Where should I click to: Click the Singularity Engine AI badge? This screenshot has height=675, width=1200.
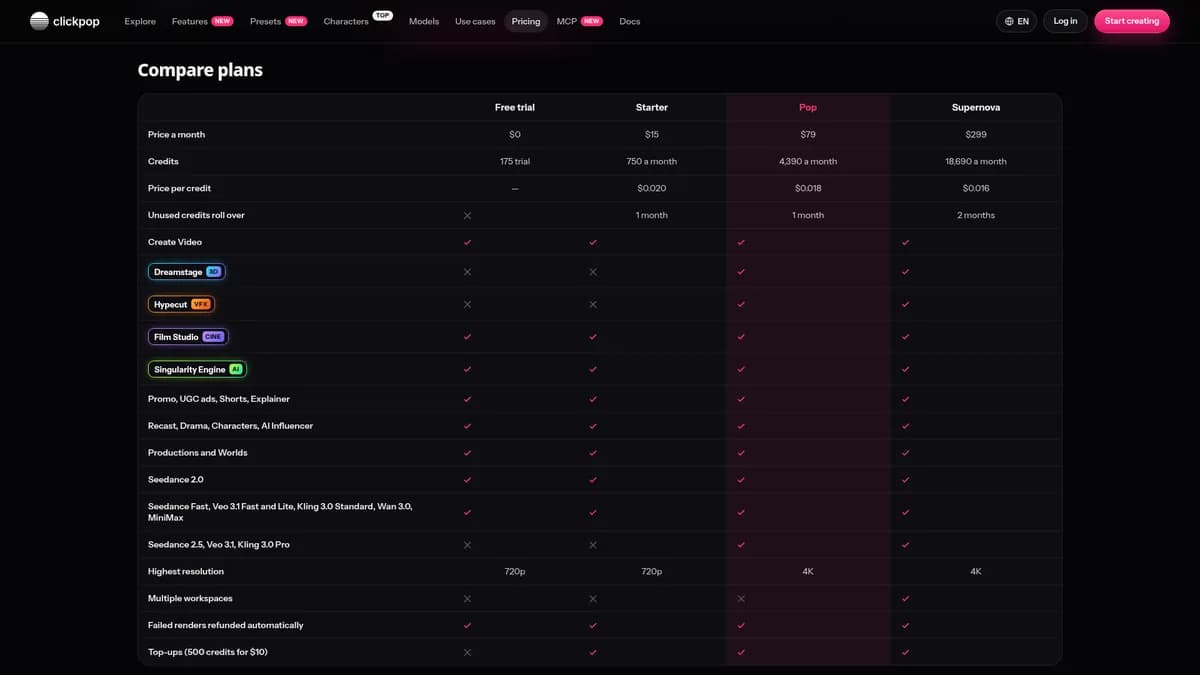(x=198, y=369)
